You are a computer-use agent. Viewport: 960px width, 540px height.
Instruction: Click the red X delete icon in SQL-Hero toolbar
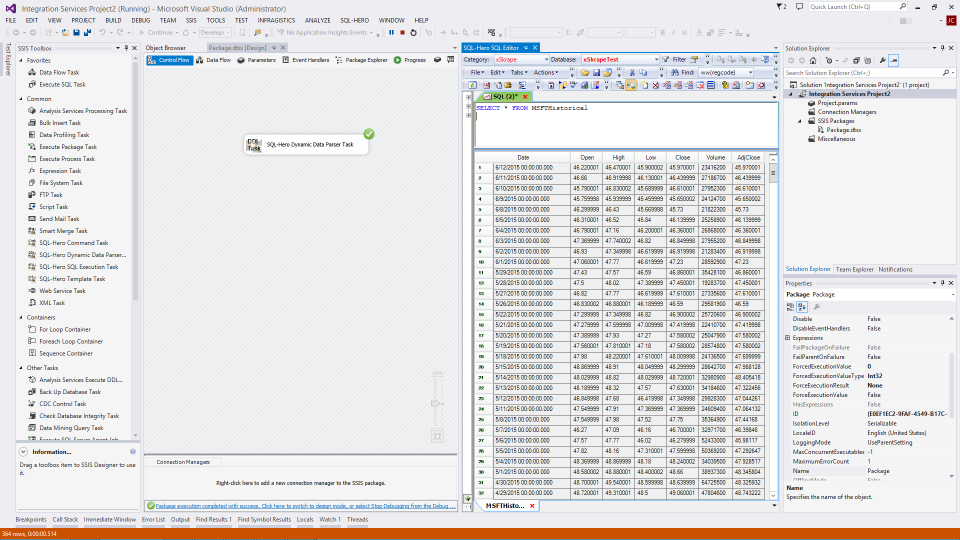point(656,85)
